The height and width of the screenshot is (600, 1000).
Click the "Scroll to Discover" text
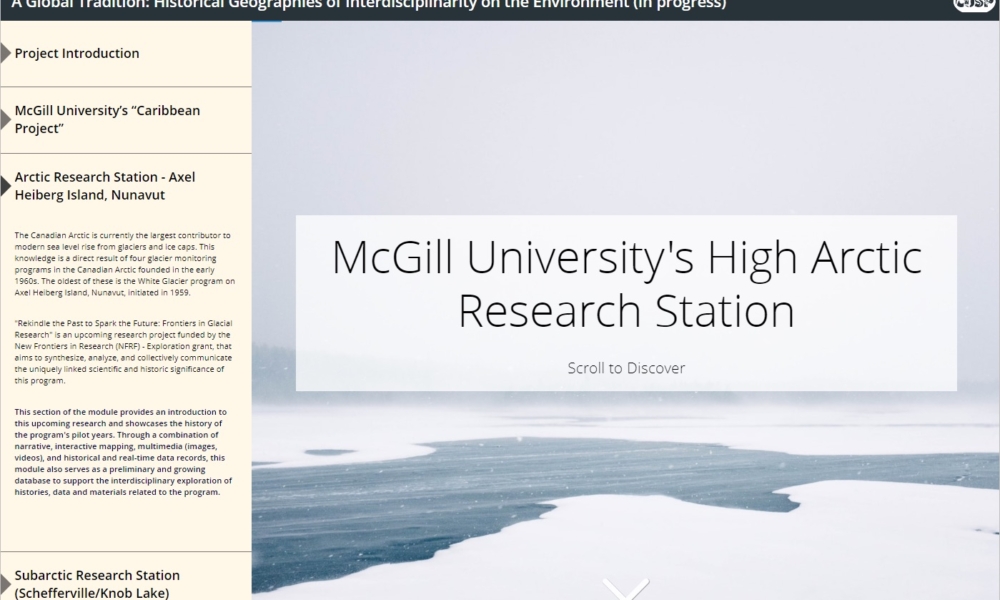coord(626,368)
